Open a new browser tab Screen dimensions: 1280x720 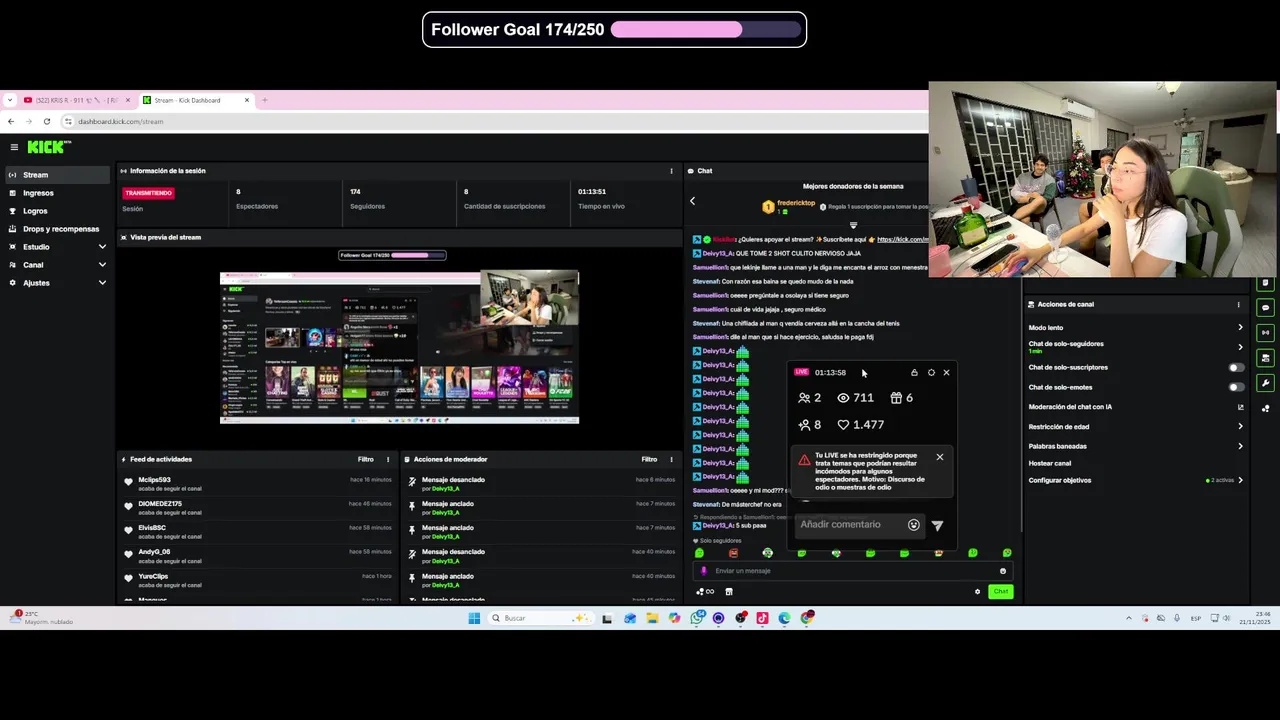(x=265, y=100)
